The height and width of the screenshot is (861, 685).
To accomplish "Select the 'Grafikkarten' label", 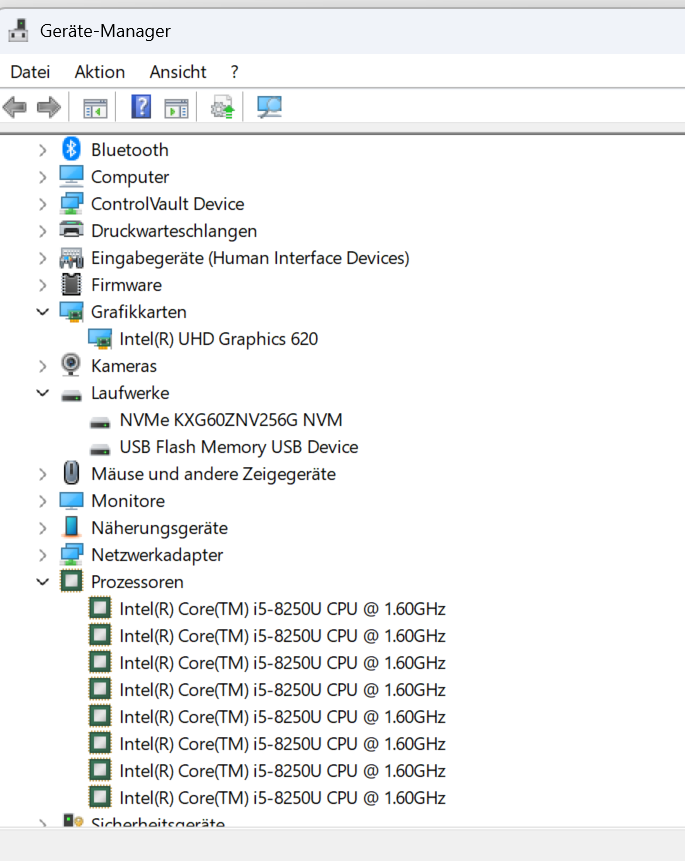I will click(x=138, y=312).
